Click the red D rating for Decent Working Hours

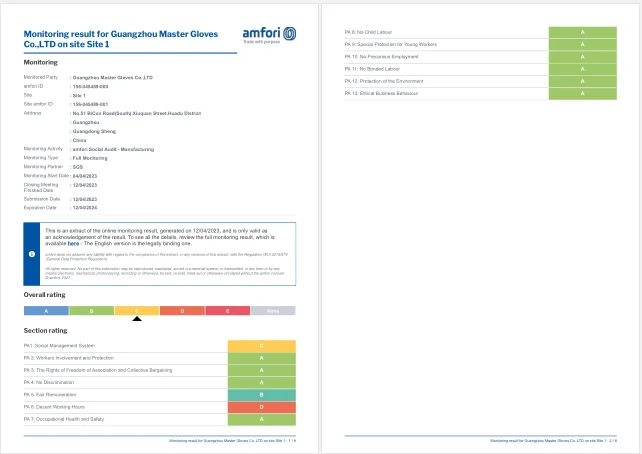[262, 407]
